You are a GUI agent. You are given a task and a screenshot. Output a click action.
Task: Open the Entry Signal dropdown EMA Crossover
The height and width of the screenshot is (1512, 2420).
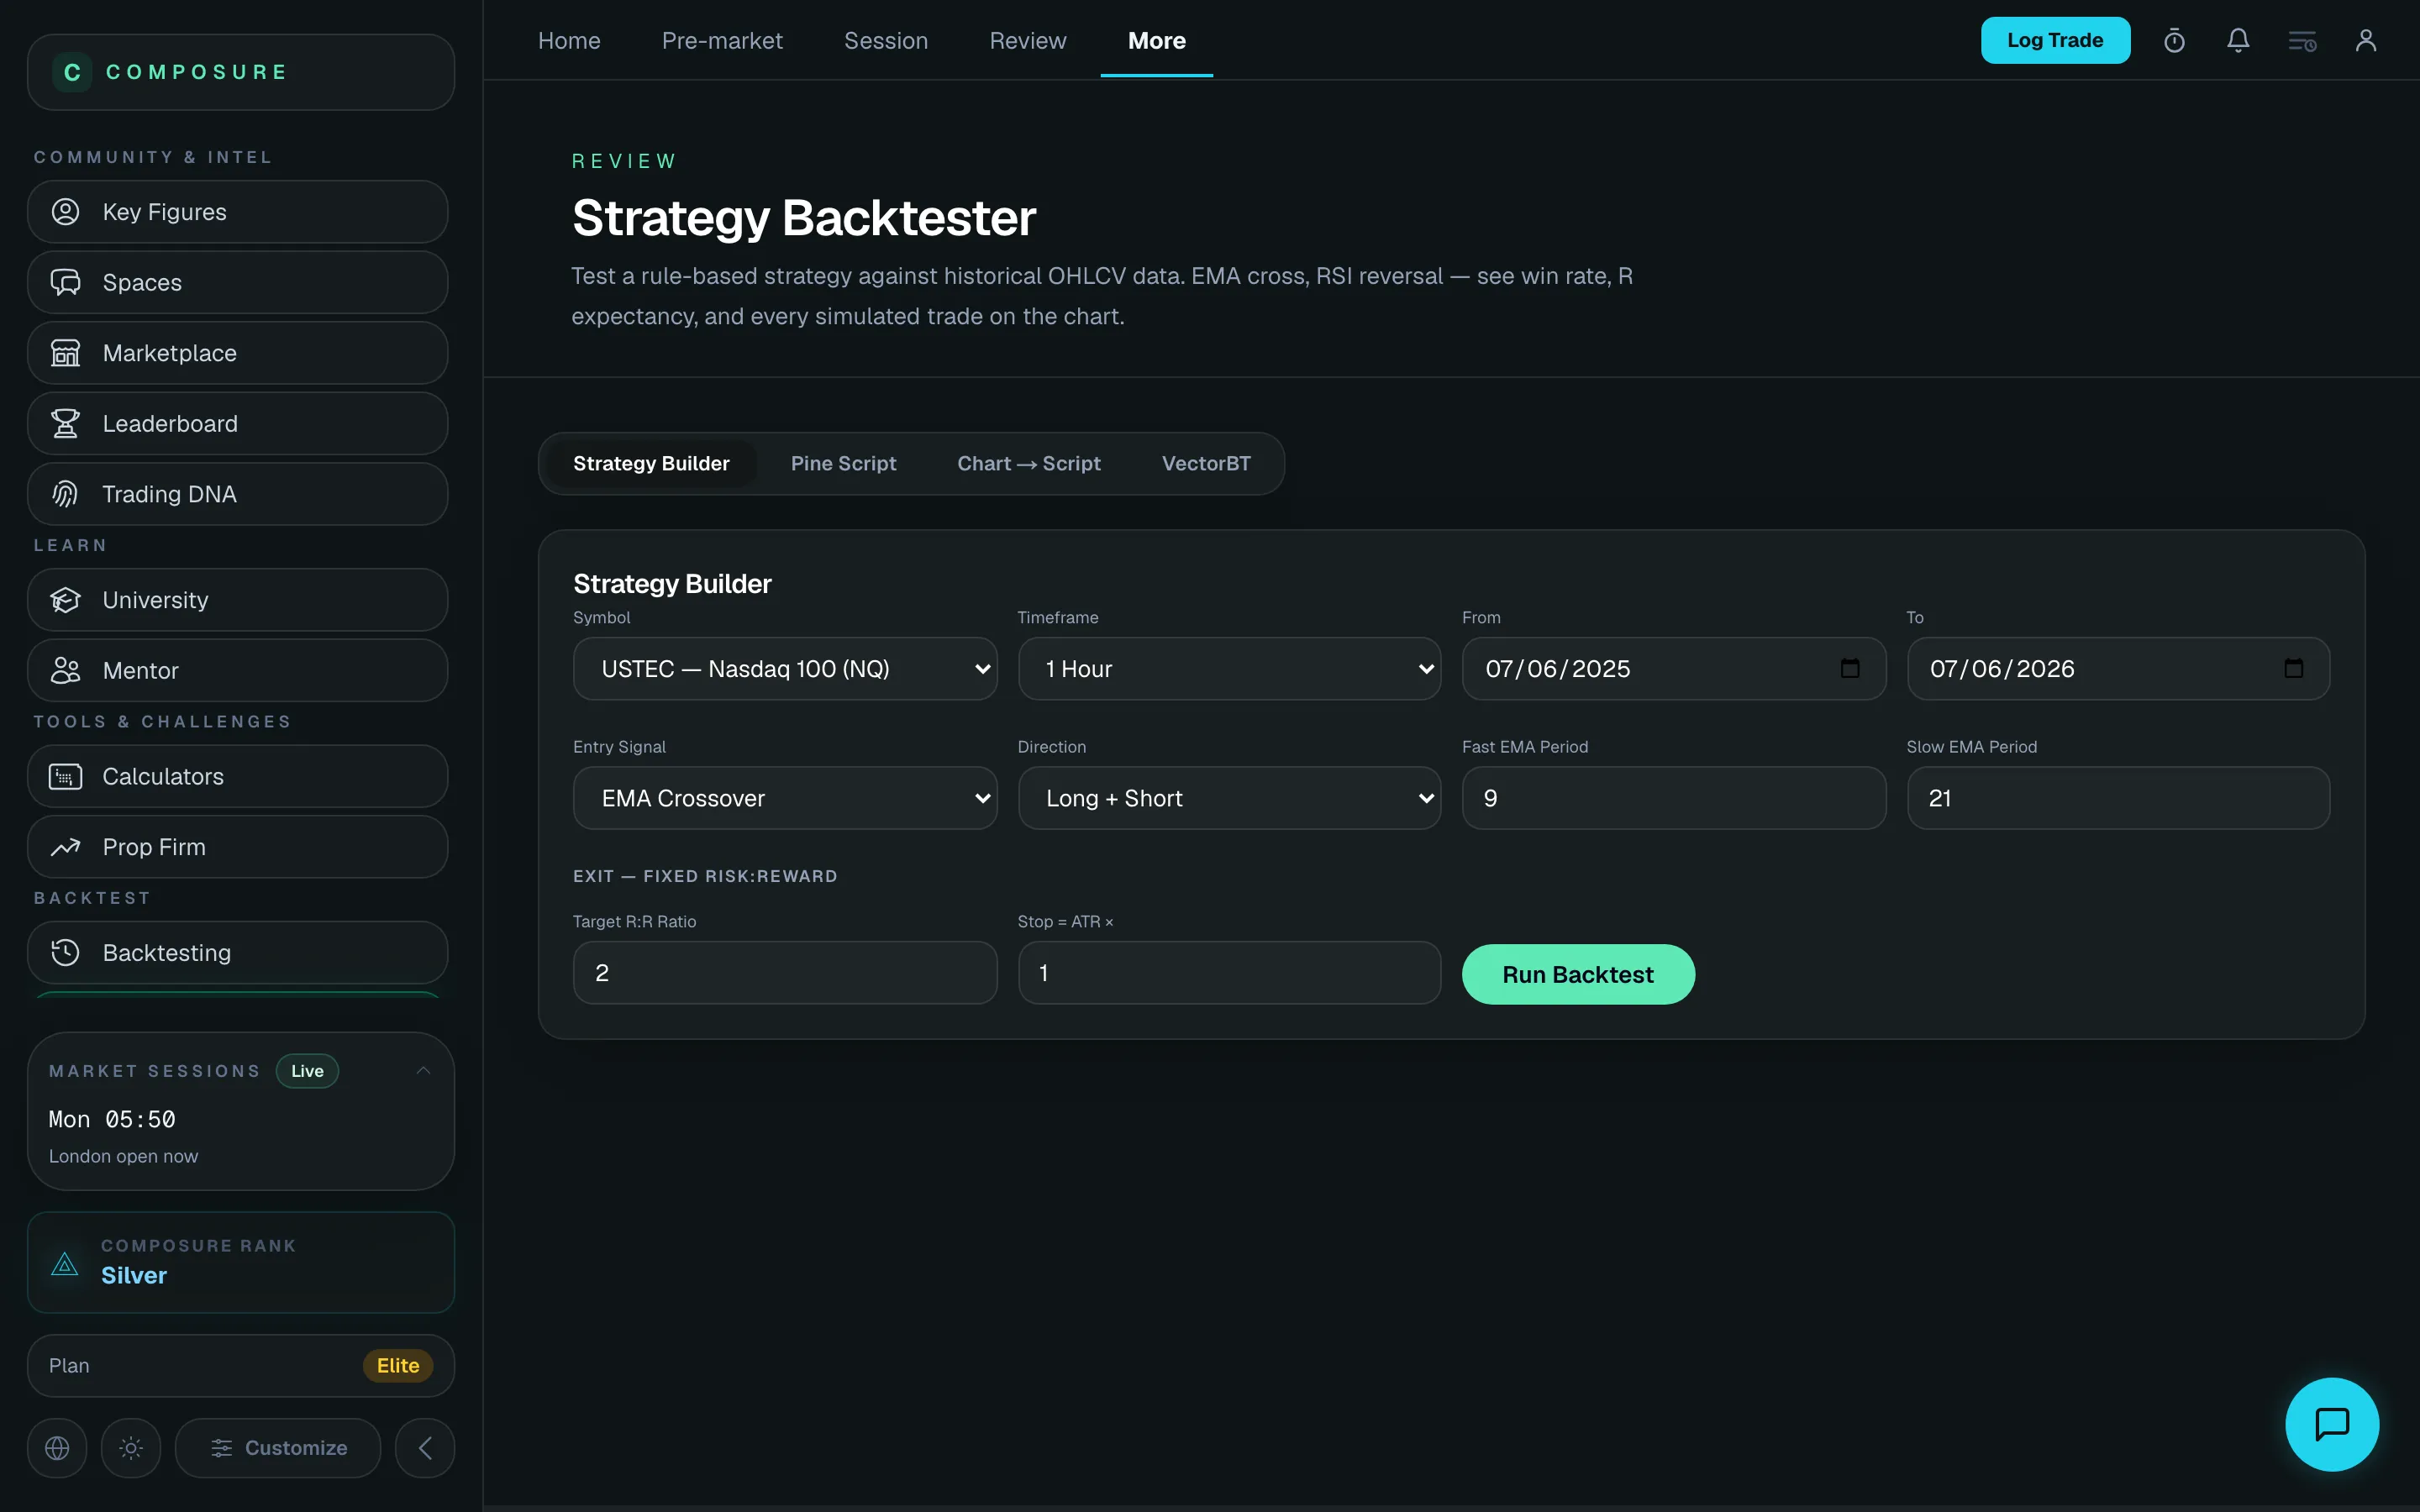tap(785, 797)
